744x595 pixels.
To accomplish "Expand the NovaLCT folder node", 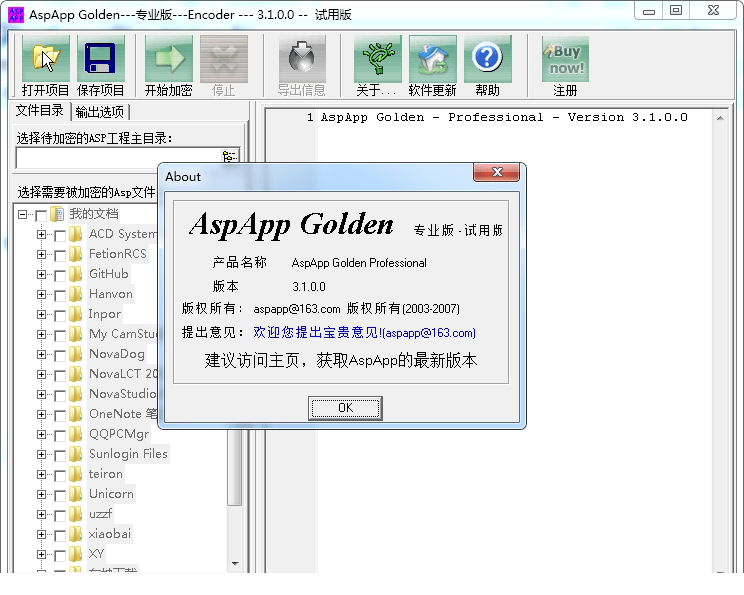I will (41, 374).
